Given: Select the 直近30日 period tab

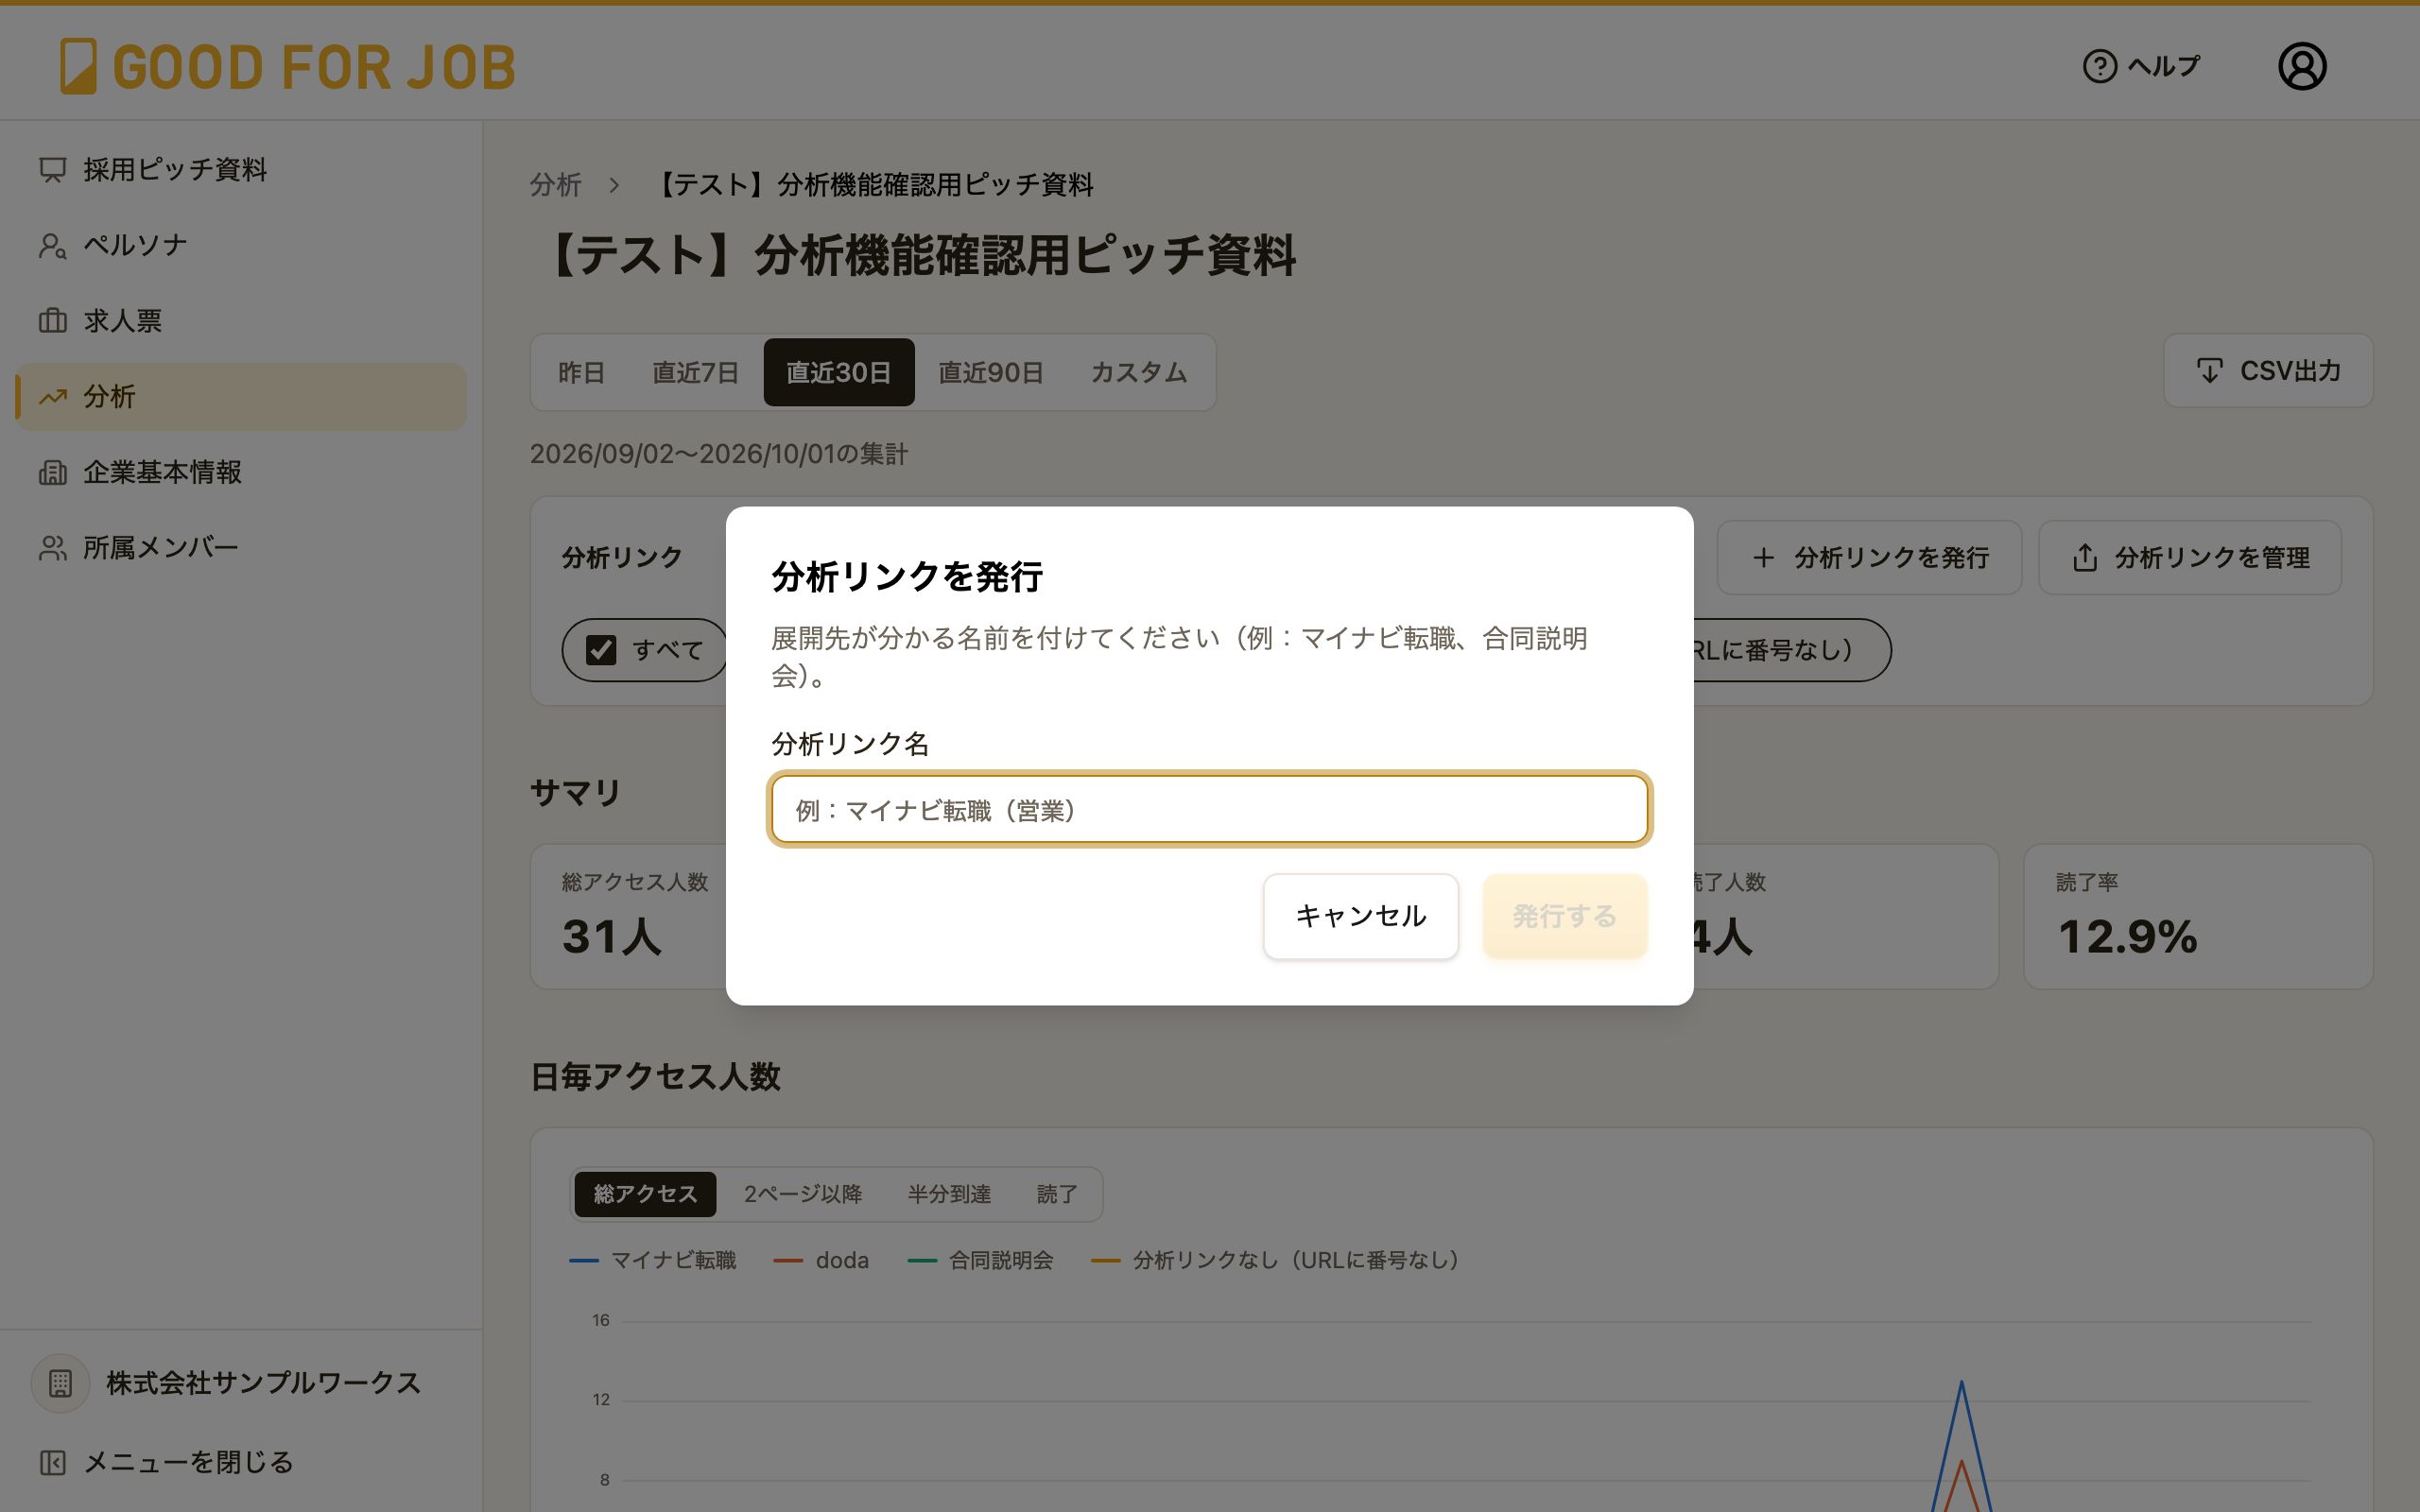Looking at the screenshot, I should [838, 372].
